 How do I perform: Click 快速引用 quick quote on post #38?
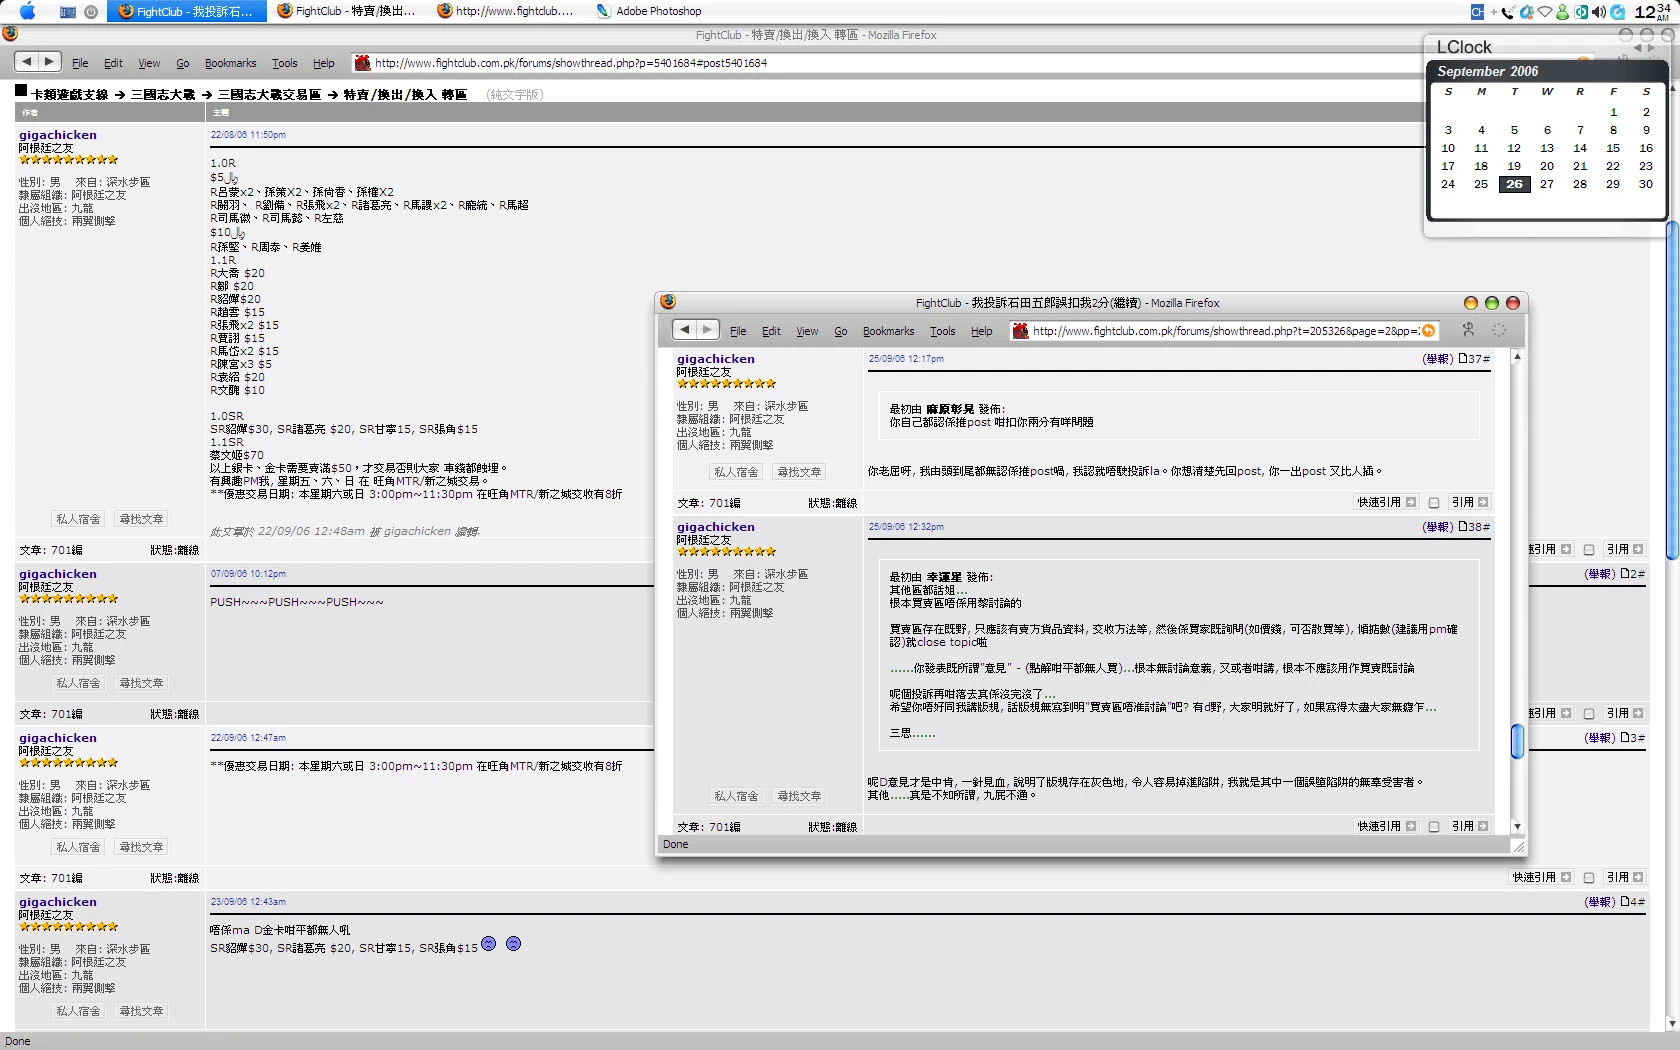[1387, 826]
